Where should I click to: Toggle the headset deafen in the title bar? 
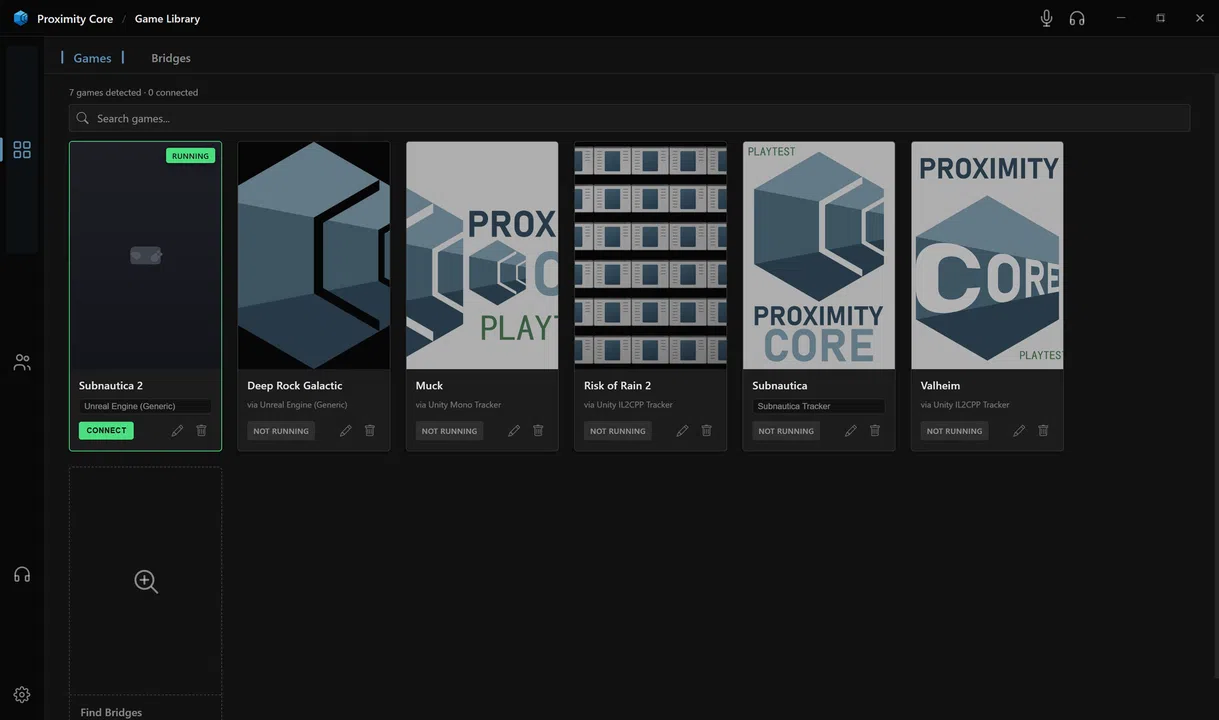[1077, 18]
